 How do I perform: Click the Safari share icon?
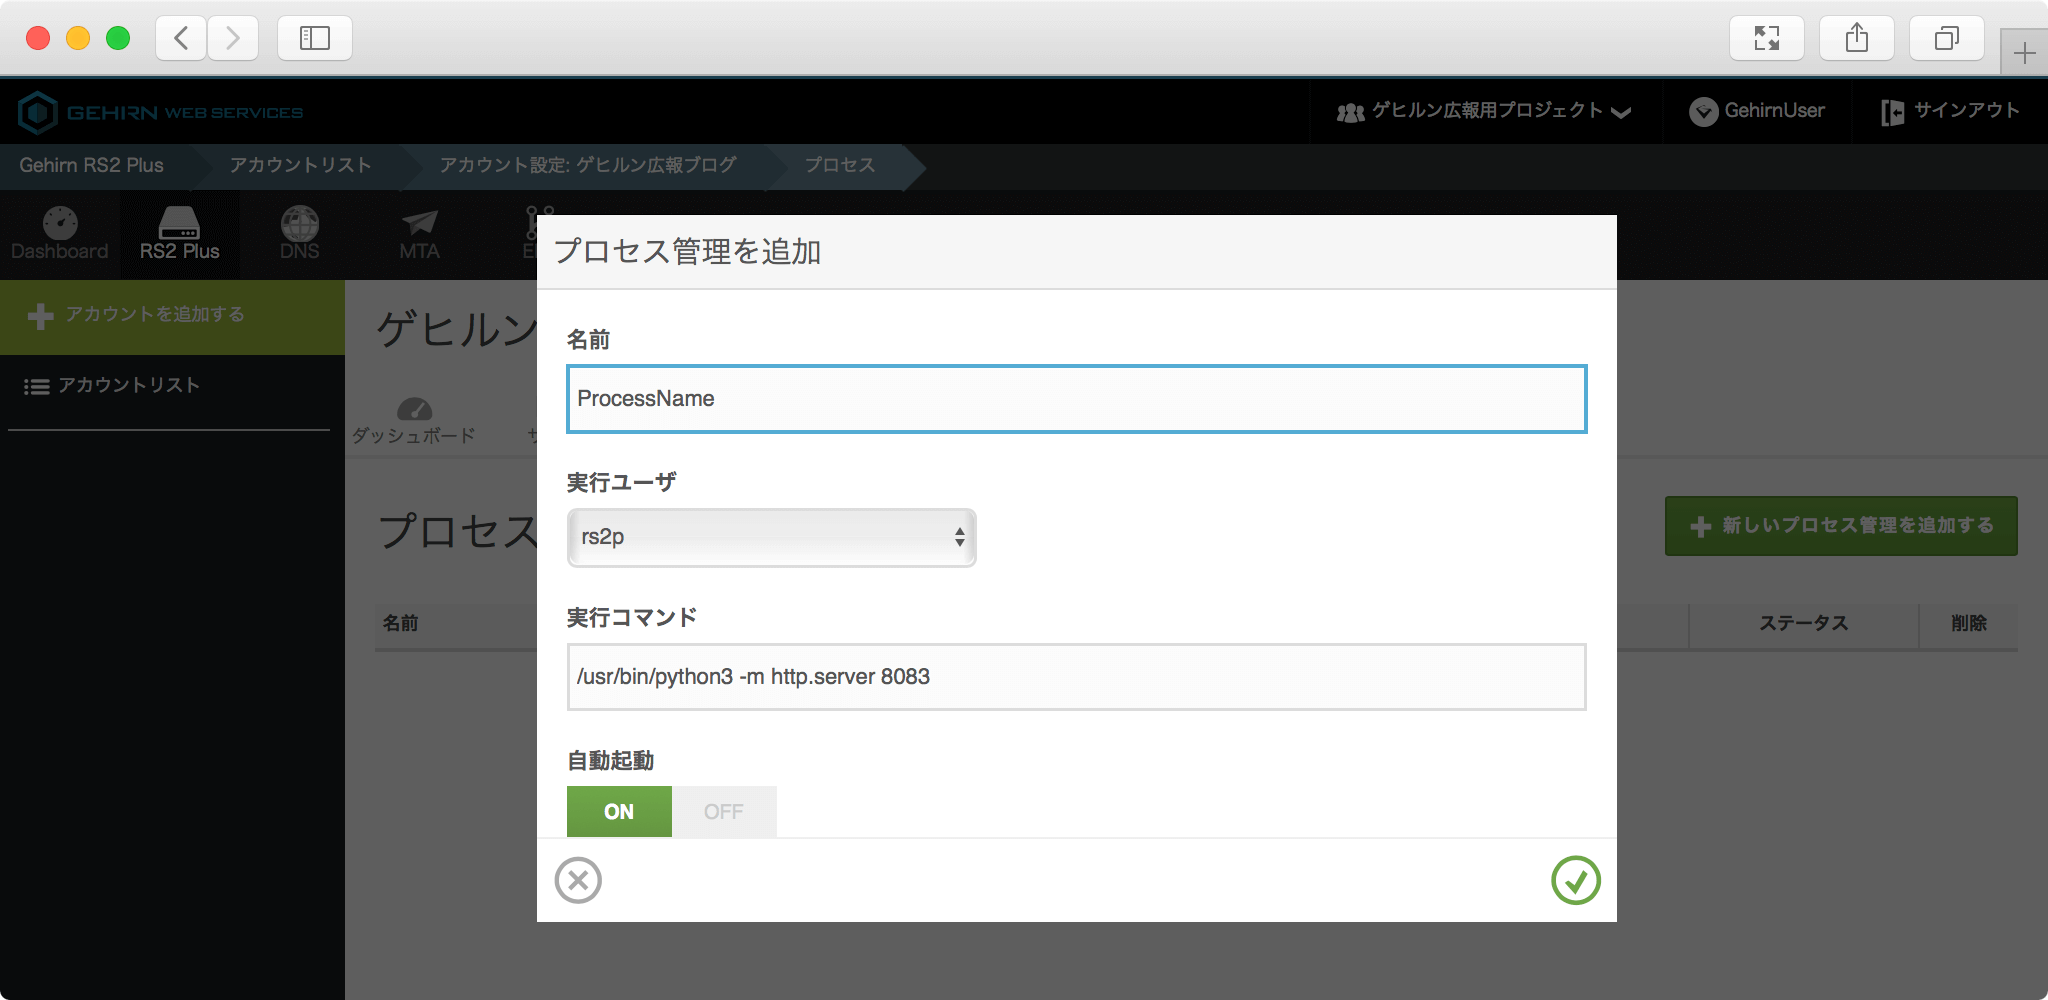tap(1856, 39)
